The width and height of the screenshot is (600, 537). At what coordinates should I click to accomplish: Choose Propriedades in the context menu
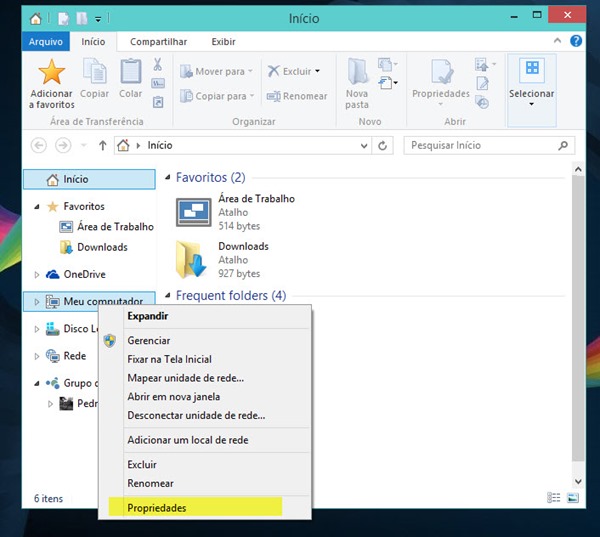pos(205,508)
